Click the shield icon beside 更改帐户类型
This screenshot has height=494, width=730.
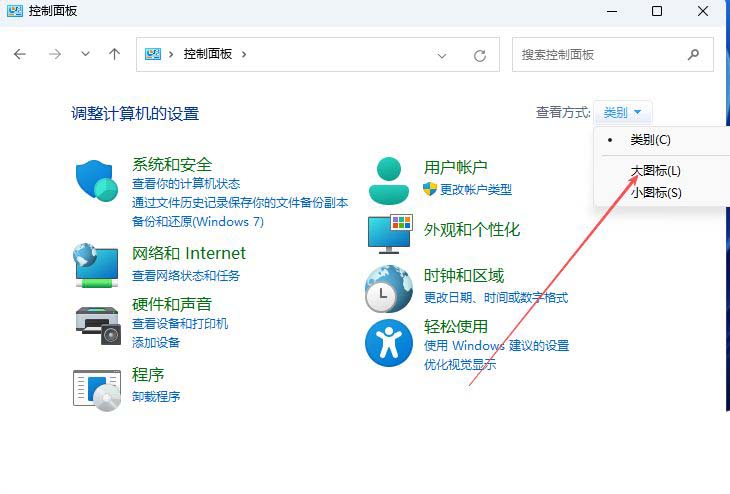click(x=430, y=189)
